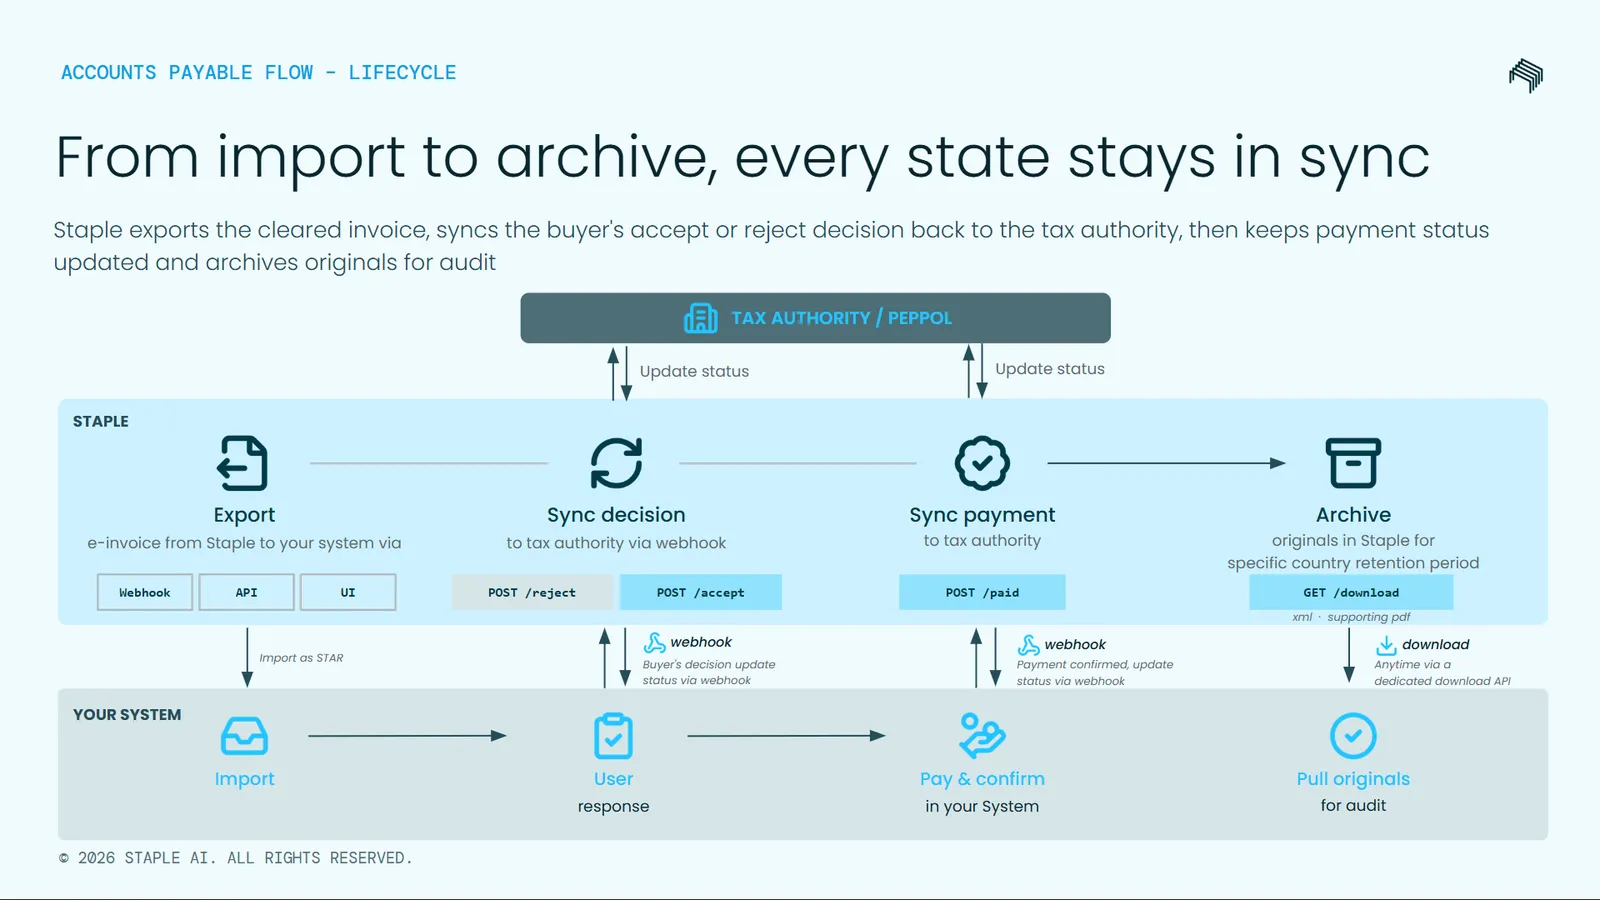
Task: Click the GET /download endpoint box
Action: (1351, 592)
